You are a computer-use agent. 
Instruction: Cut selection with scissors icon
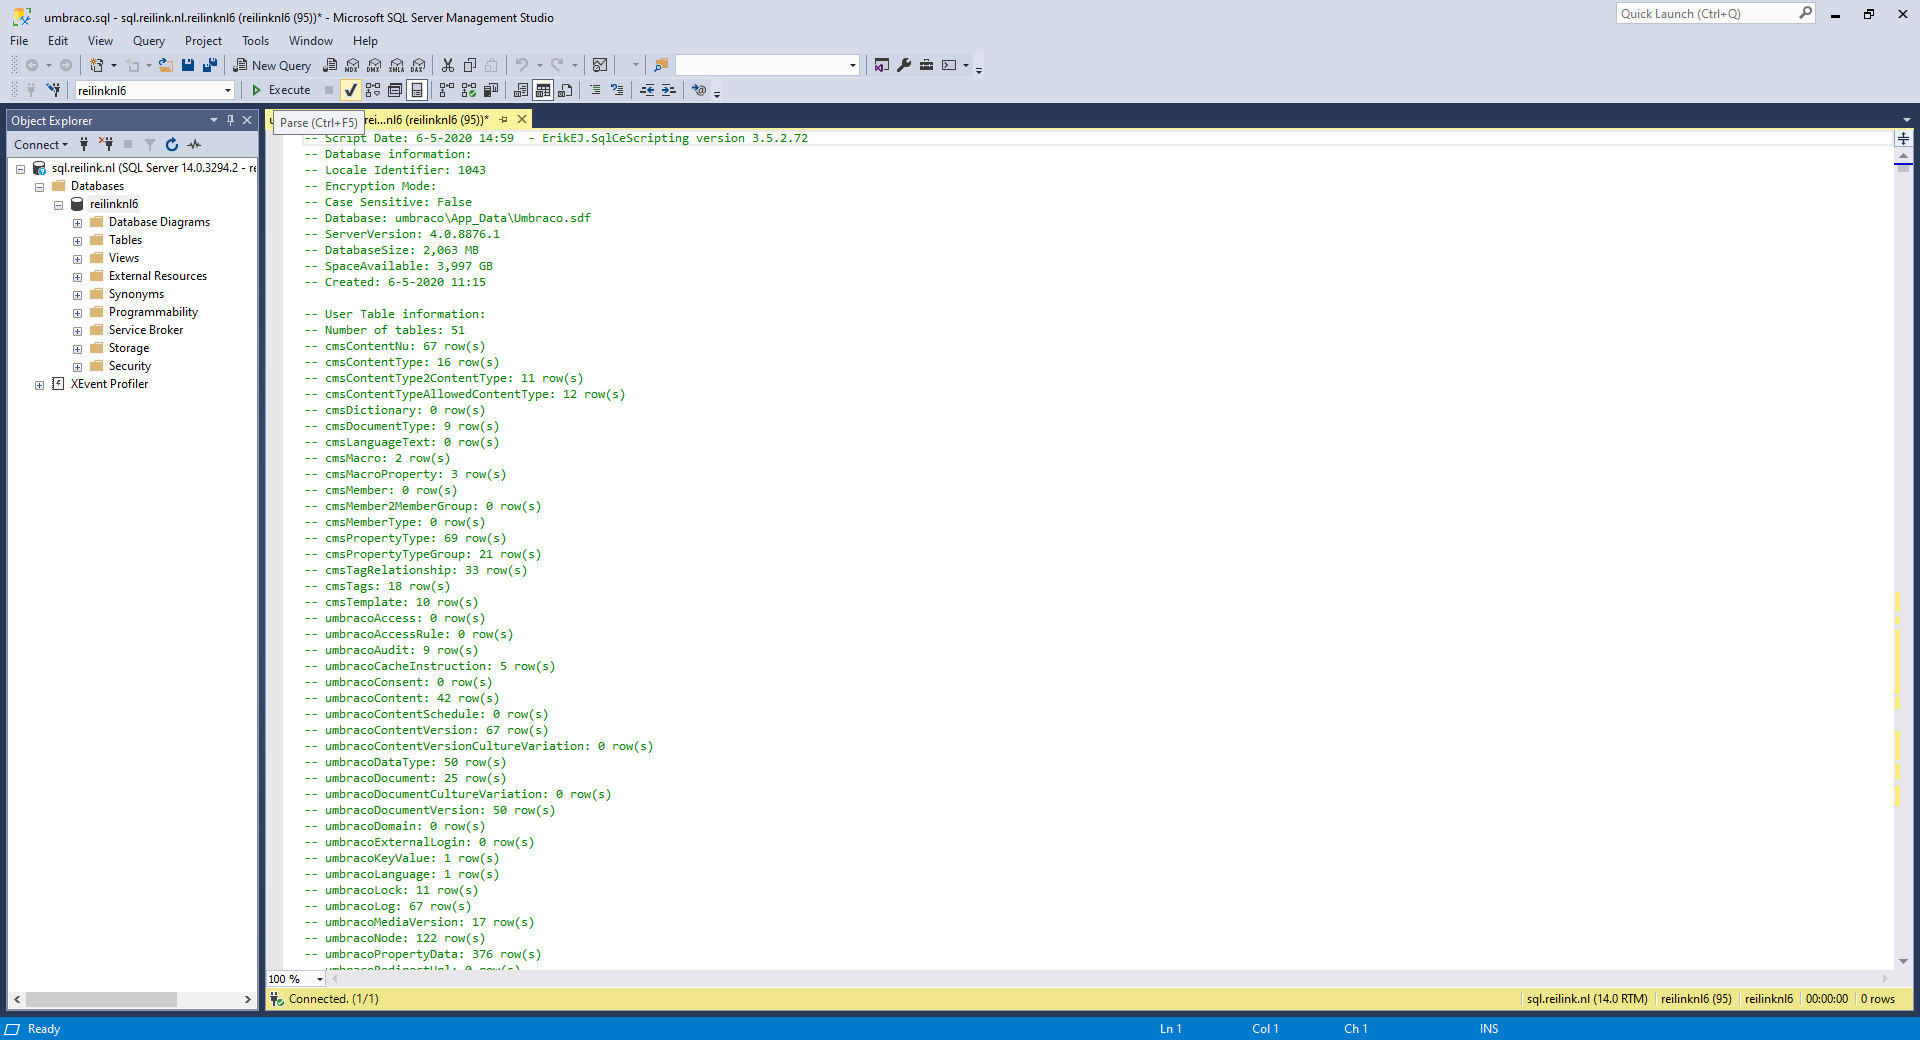point(448,65)
